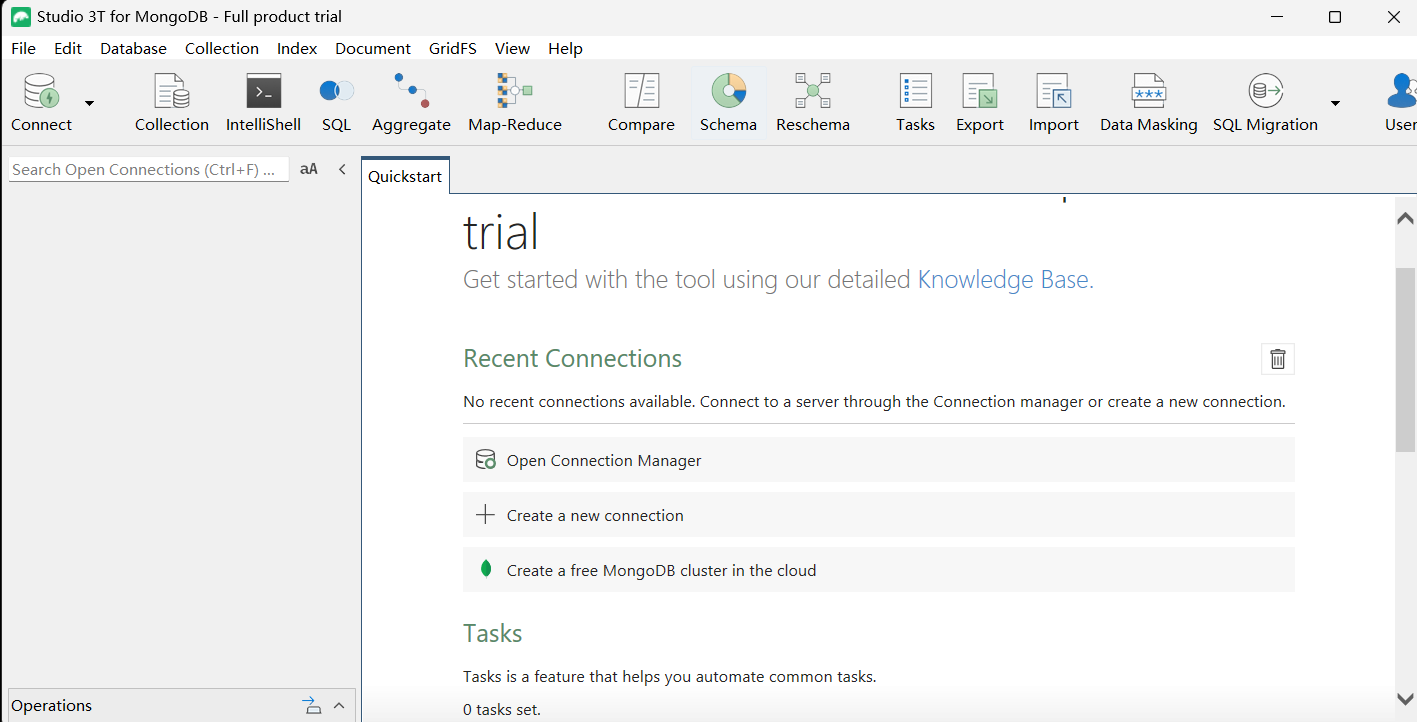
Task: Click the Reschema toolbar icon
Action: [x=813, y=103]
